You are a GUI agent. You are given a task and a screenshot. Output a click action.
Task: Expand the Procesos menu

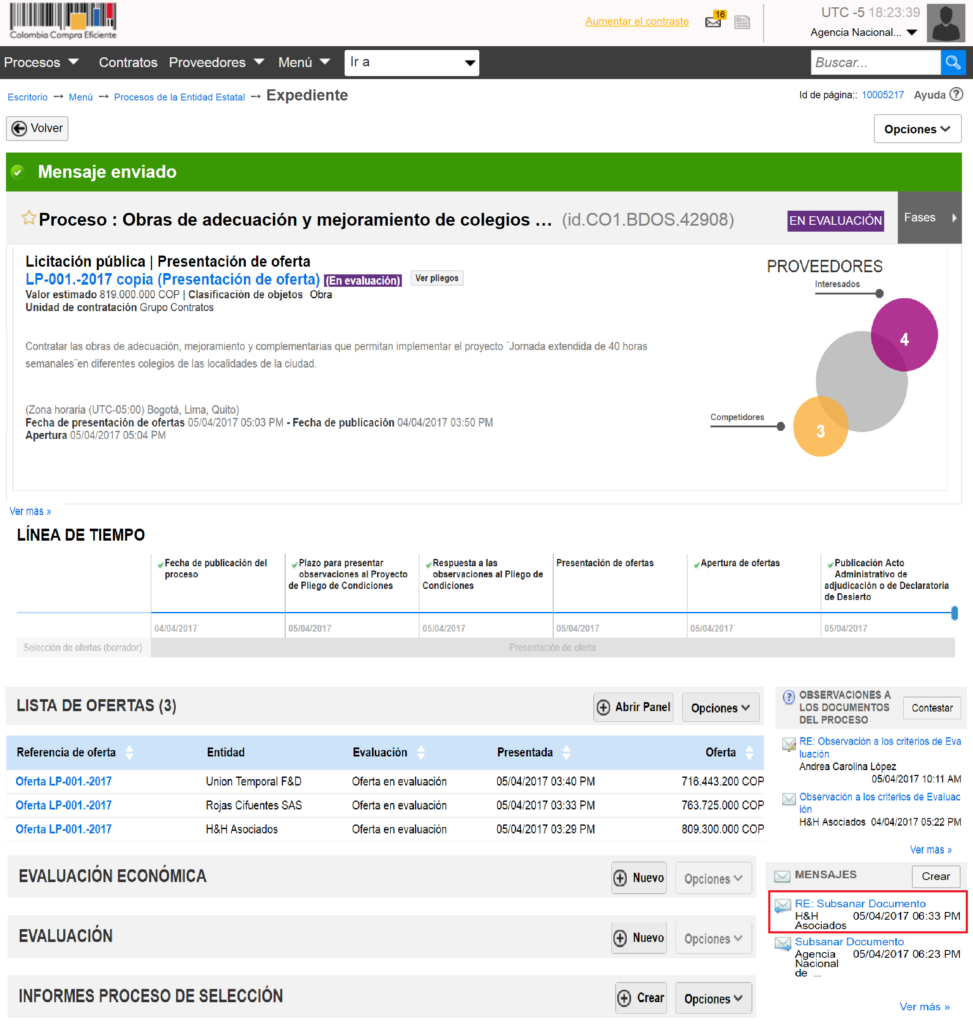click(x=42, y=62)
